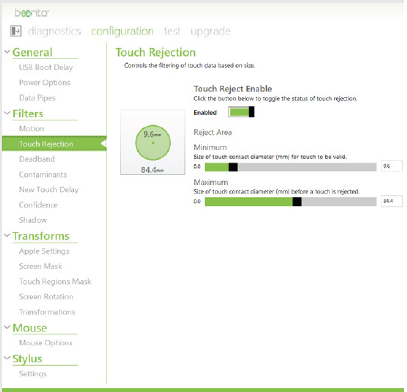Collapse the Transforms section chevron
Viewport: 407px width, 392px height.
coord(7,235)
